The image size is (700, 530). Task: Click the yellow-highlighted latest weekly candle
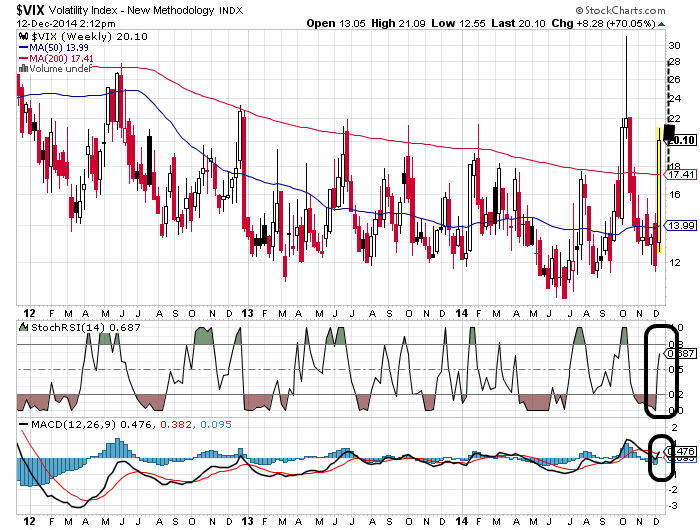(659, 191)
